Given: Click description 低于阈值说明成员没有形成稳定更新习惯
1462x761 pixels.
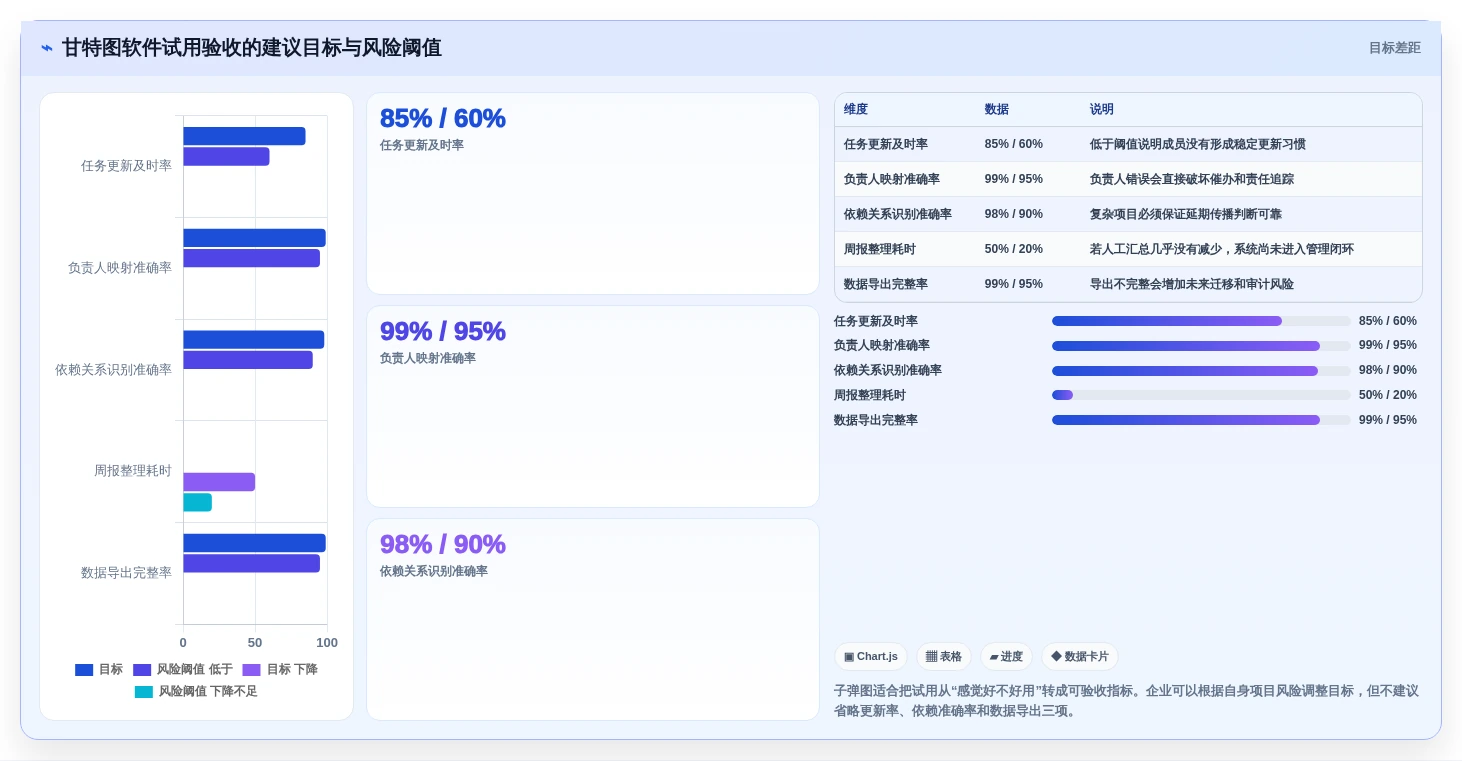Looking at the screenshot, I should [1198, 144].
